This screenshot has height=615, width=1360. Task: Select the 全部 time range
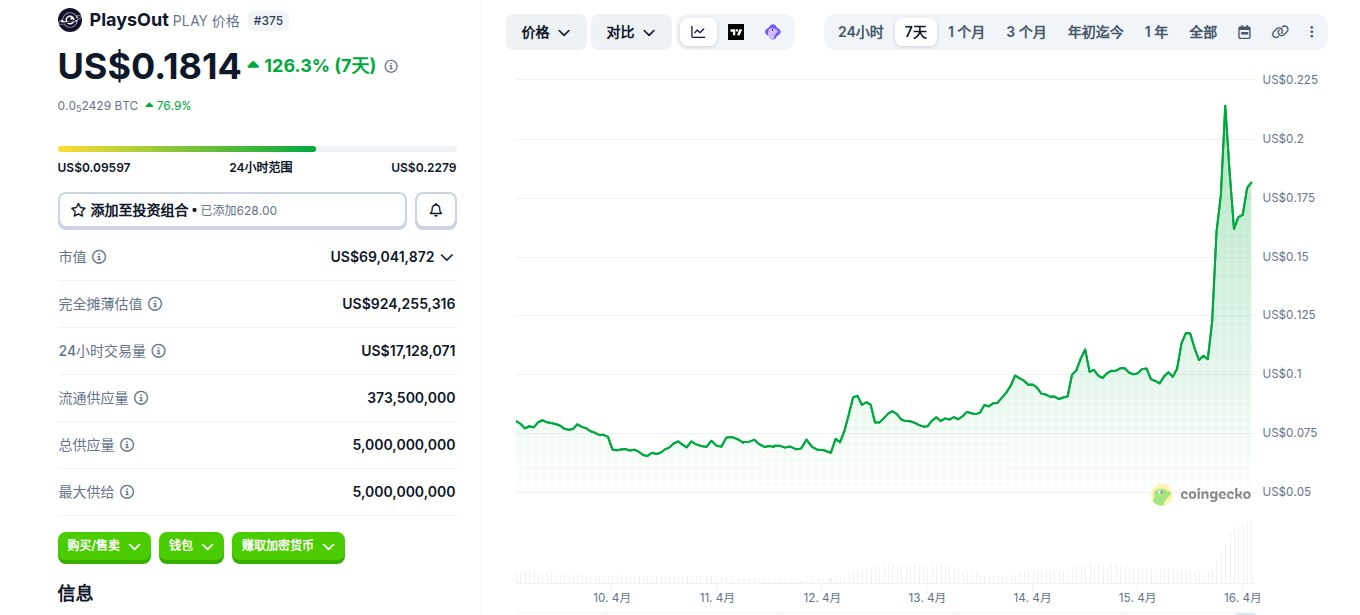1203,32
